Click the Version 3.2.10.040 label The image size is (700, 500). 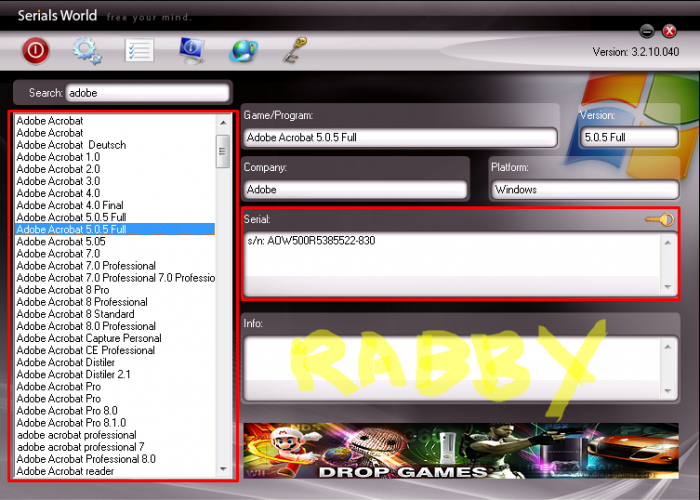coord(636,52)
